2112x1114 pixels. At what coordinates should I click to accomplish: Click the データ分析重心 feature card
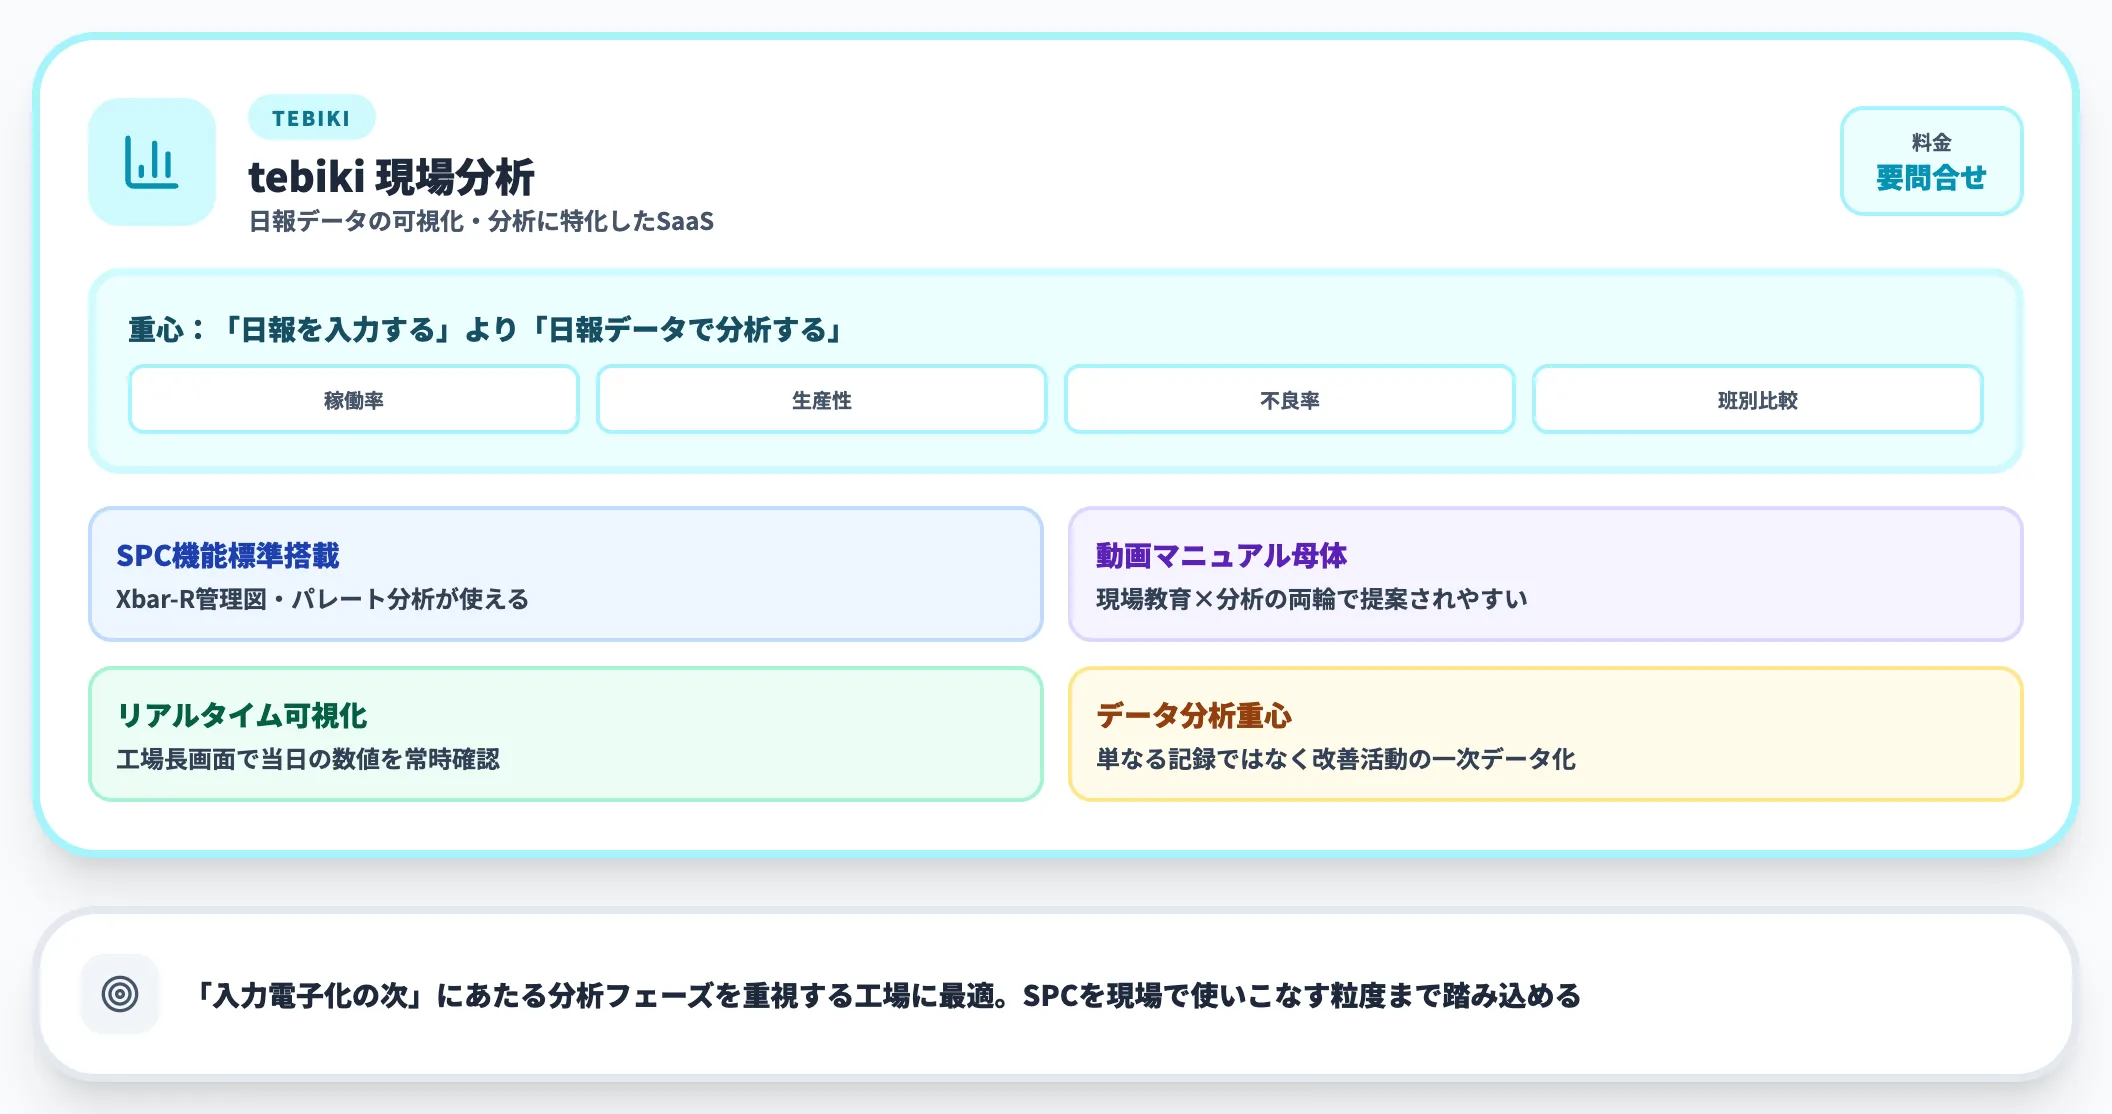click(1547, 735)
